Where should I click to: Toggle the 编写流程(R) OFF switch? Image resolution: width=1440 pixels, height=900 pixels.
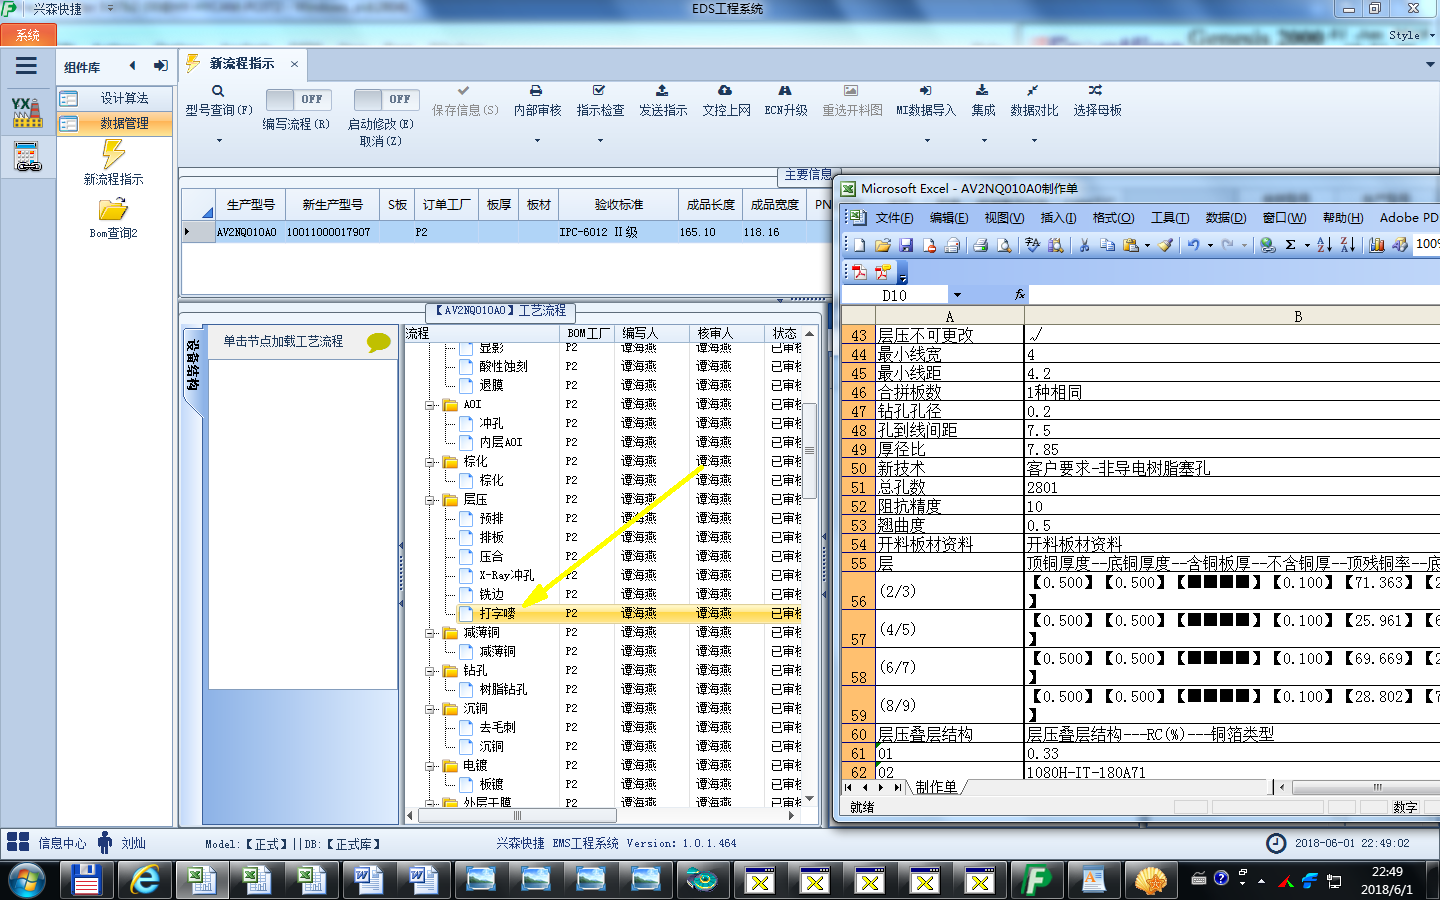click(x=298, y=99)
